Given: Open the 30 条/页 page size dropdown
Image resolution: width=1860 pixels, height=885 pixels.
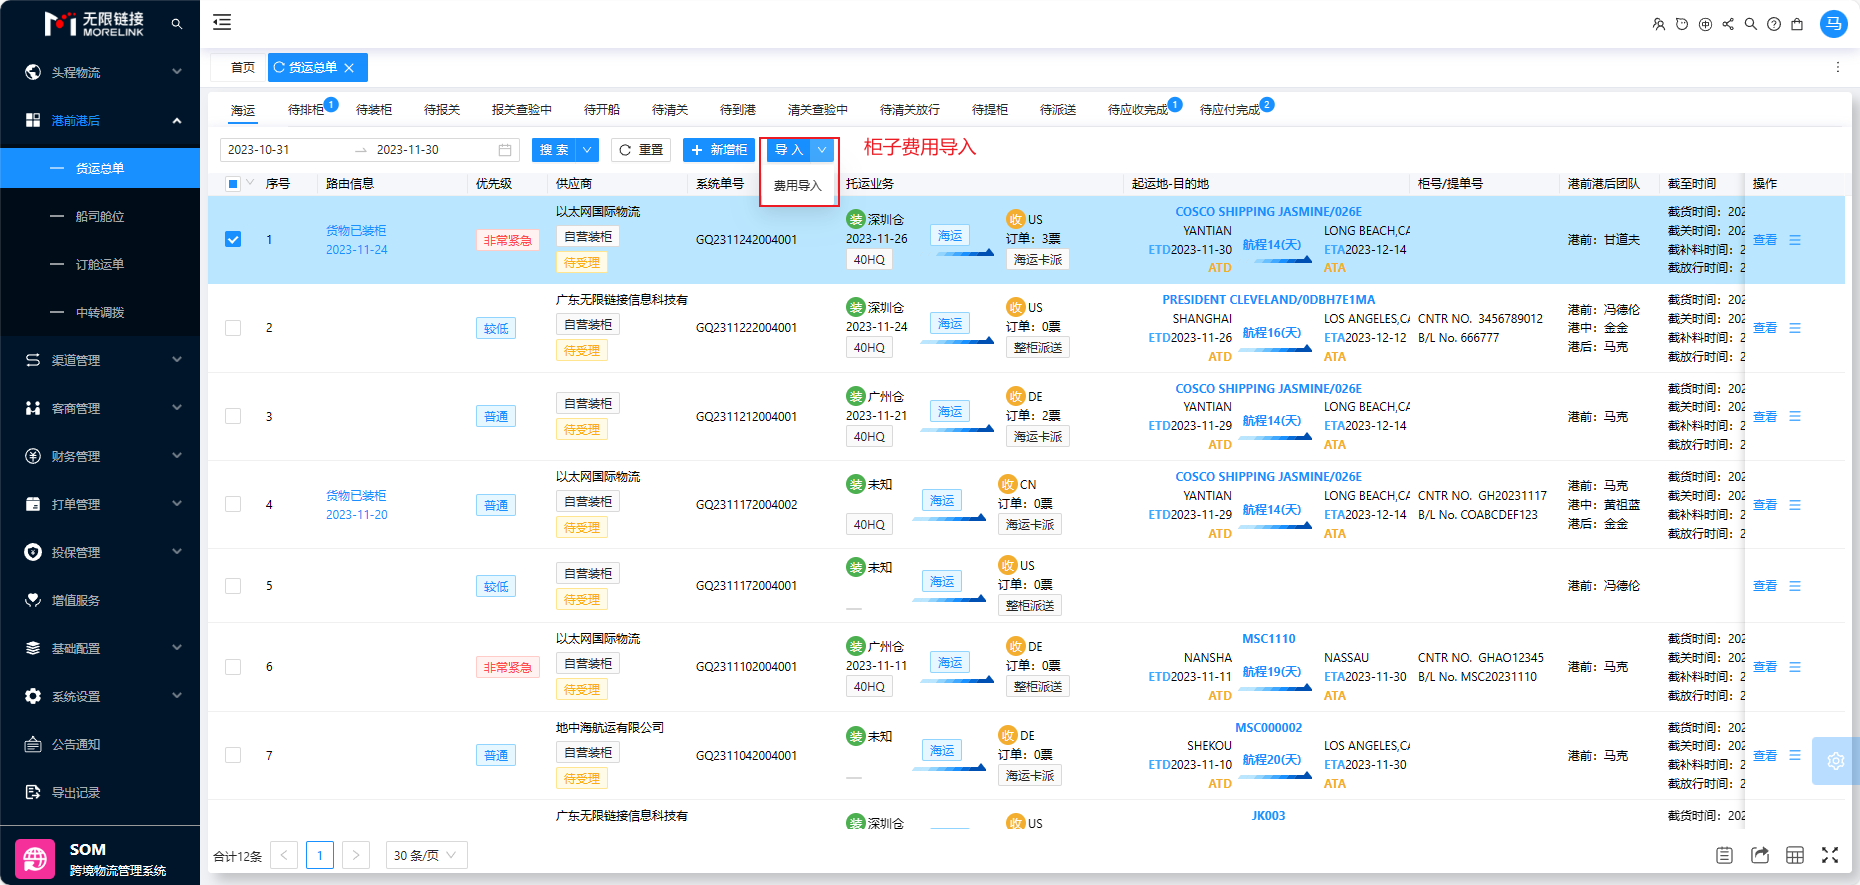Looking at the screenshot, I should (x=426, y=855).
